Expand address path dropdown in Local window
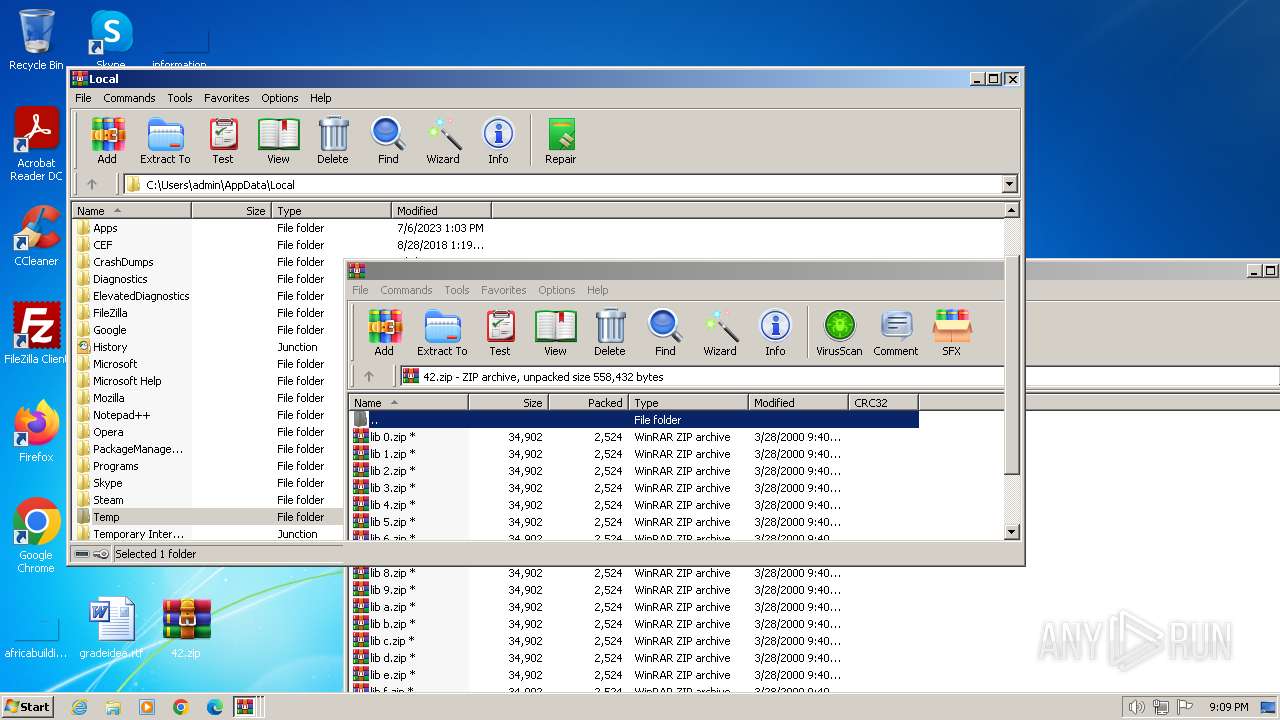The width and height of the screenshot is (1280, 720). pyautogui.click(x=1009, y=184)
